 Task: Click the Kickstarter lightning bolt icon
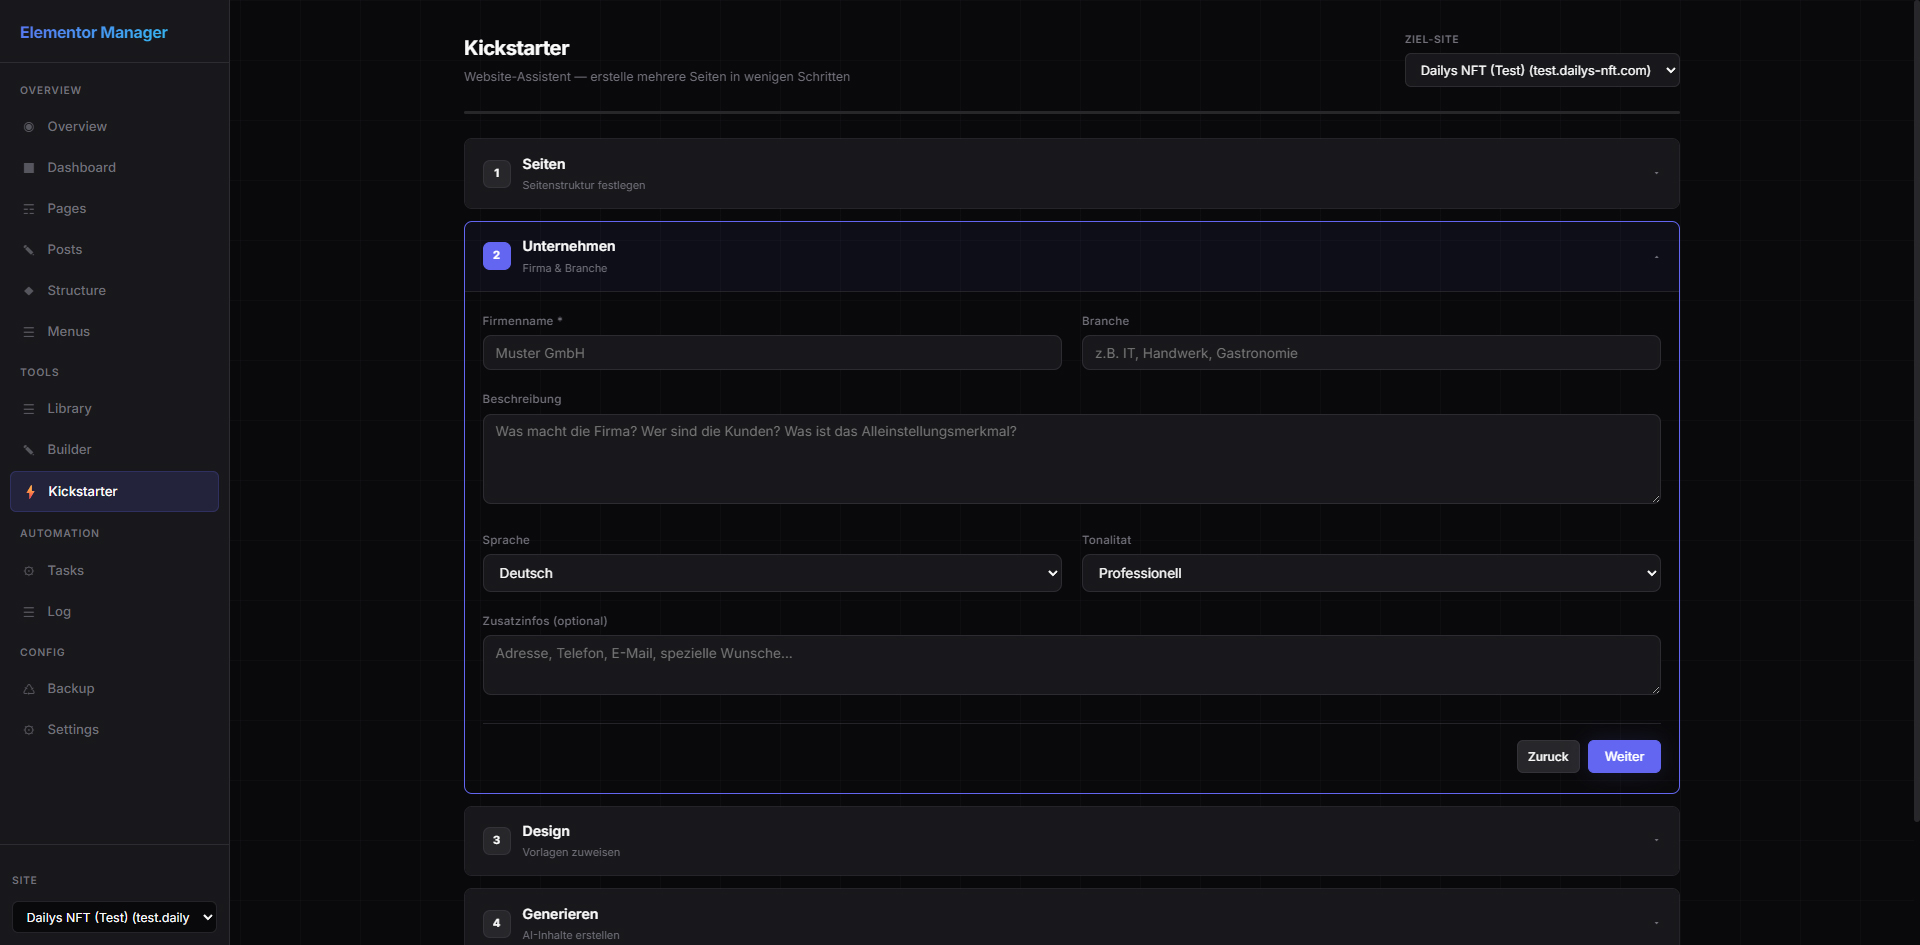click(x=30, y=492)
